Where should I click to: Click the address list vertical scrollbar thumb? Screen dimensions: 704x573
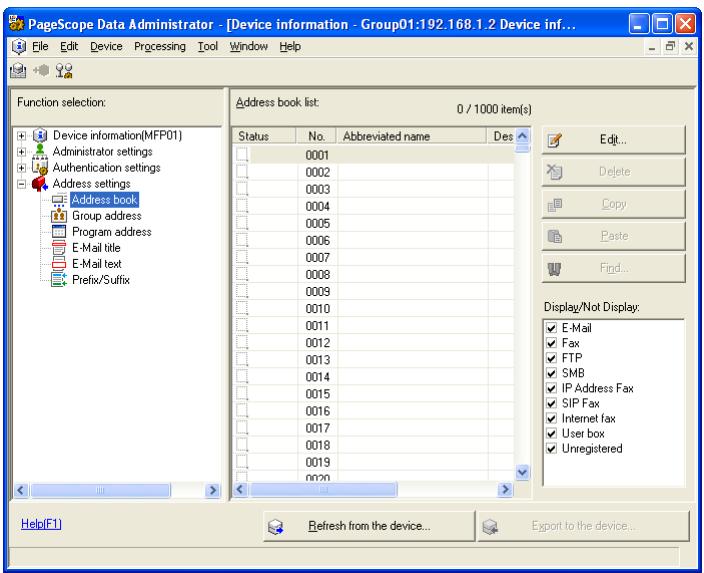[522, 148]
